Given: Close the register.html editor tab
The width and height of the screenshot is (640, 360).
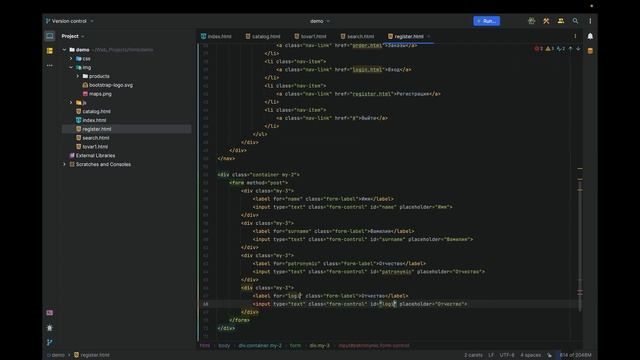Looking at the screenshot, I should point(429,36).
